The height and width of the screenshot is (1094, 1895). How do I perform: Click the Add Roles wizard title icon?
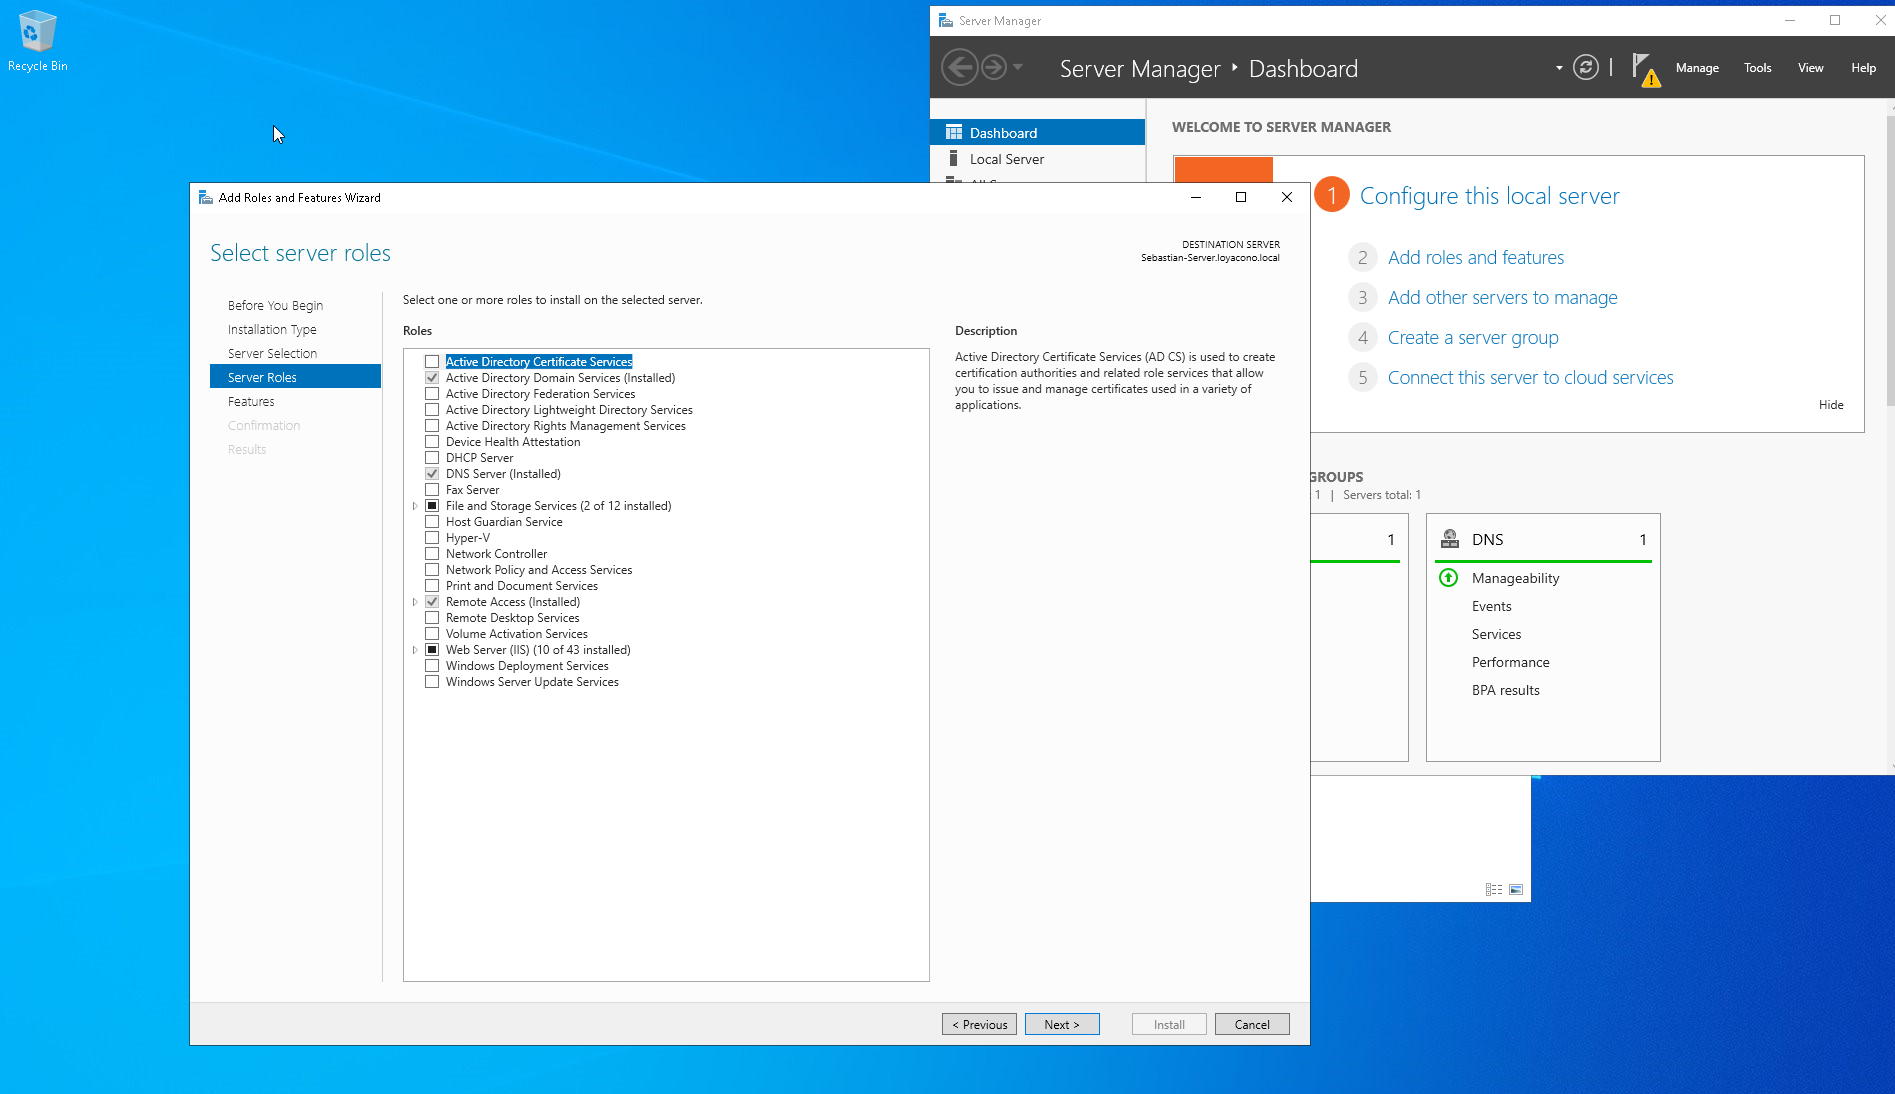click(x=206, y=197)
